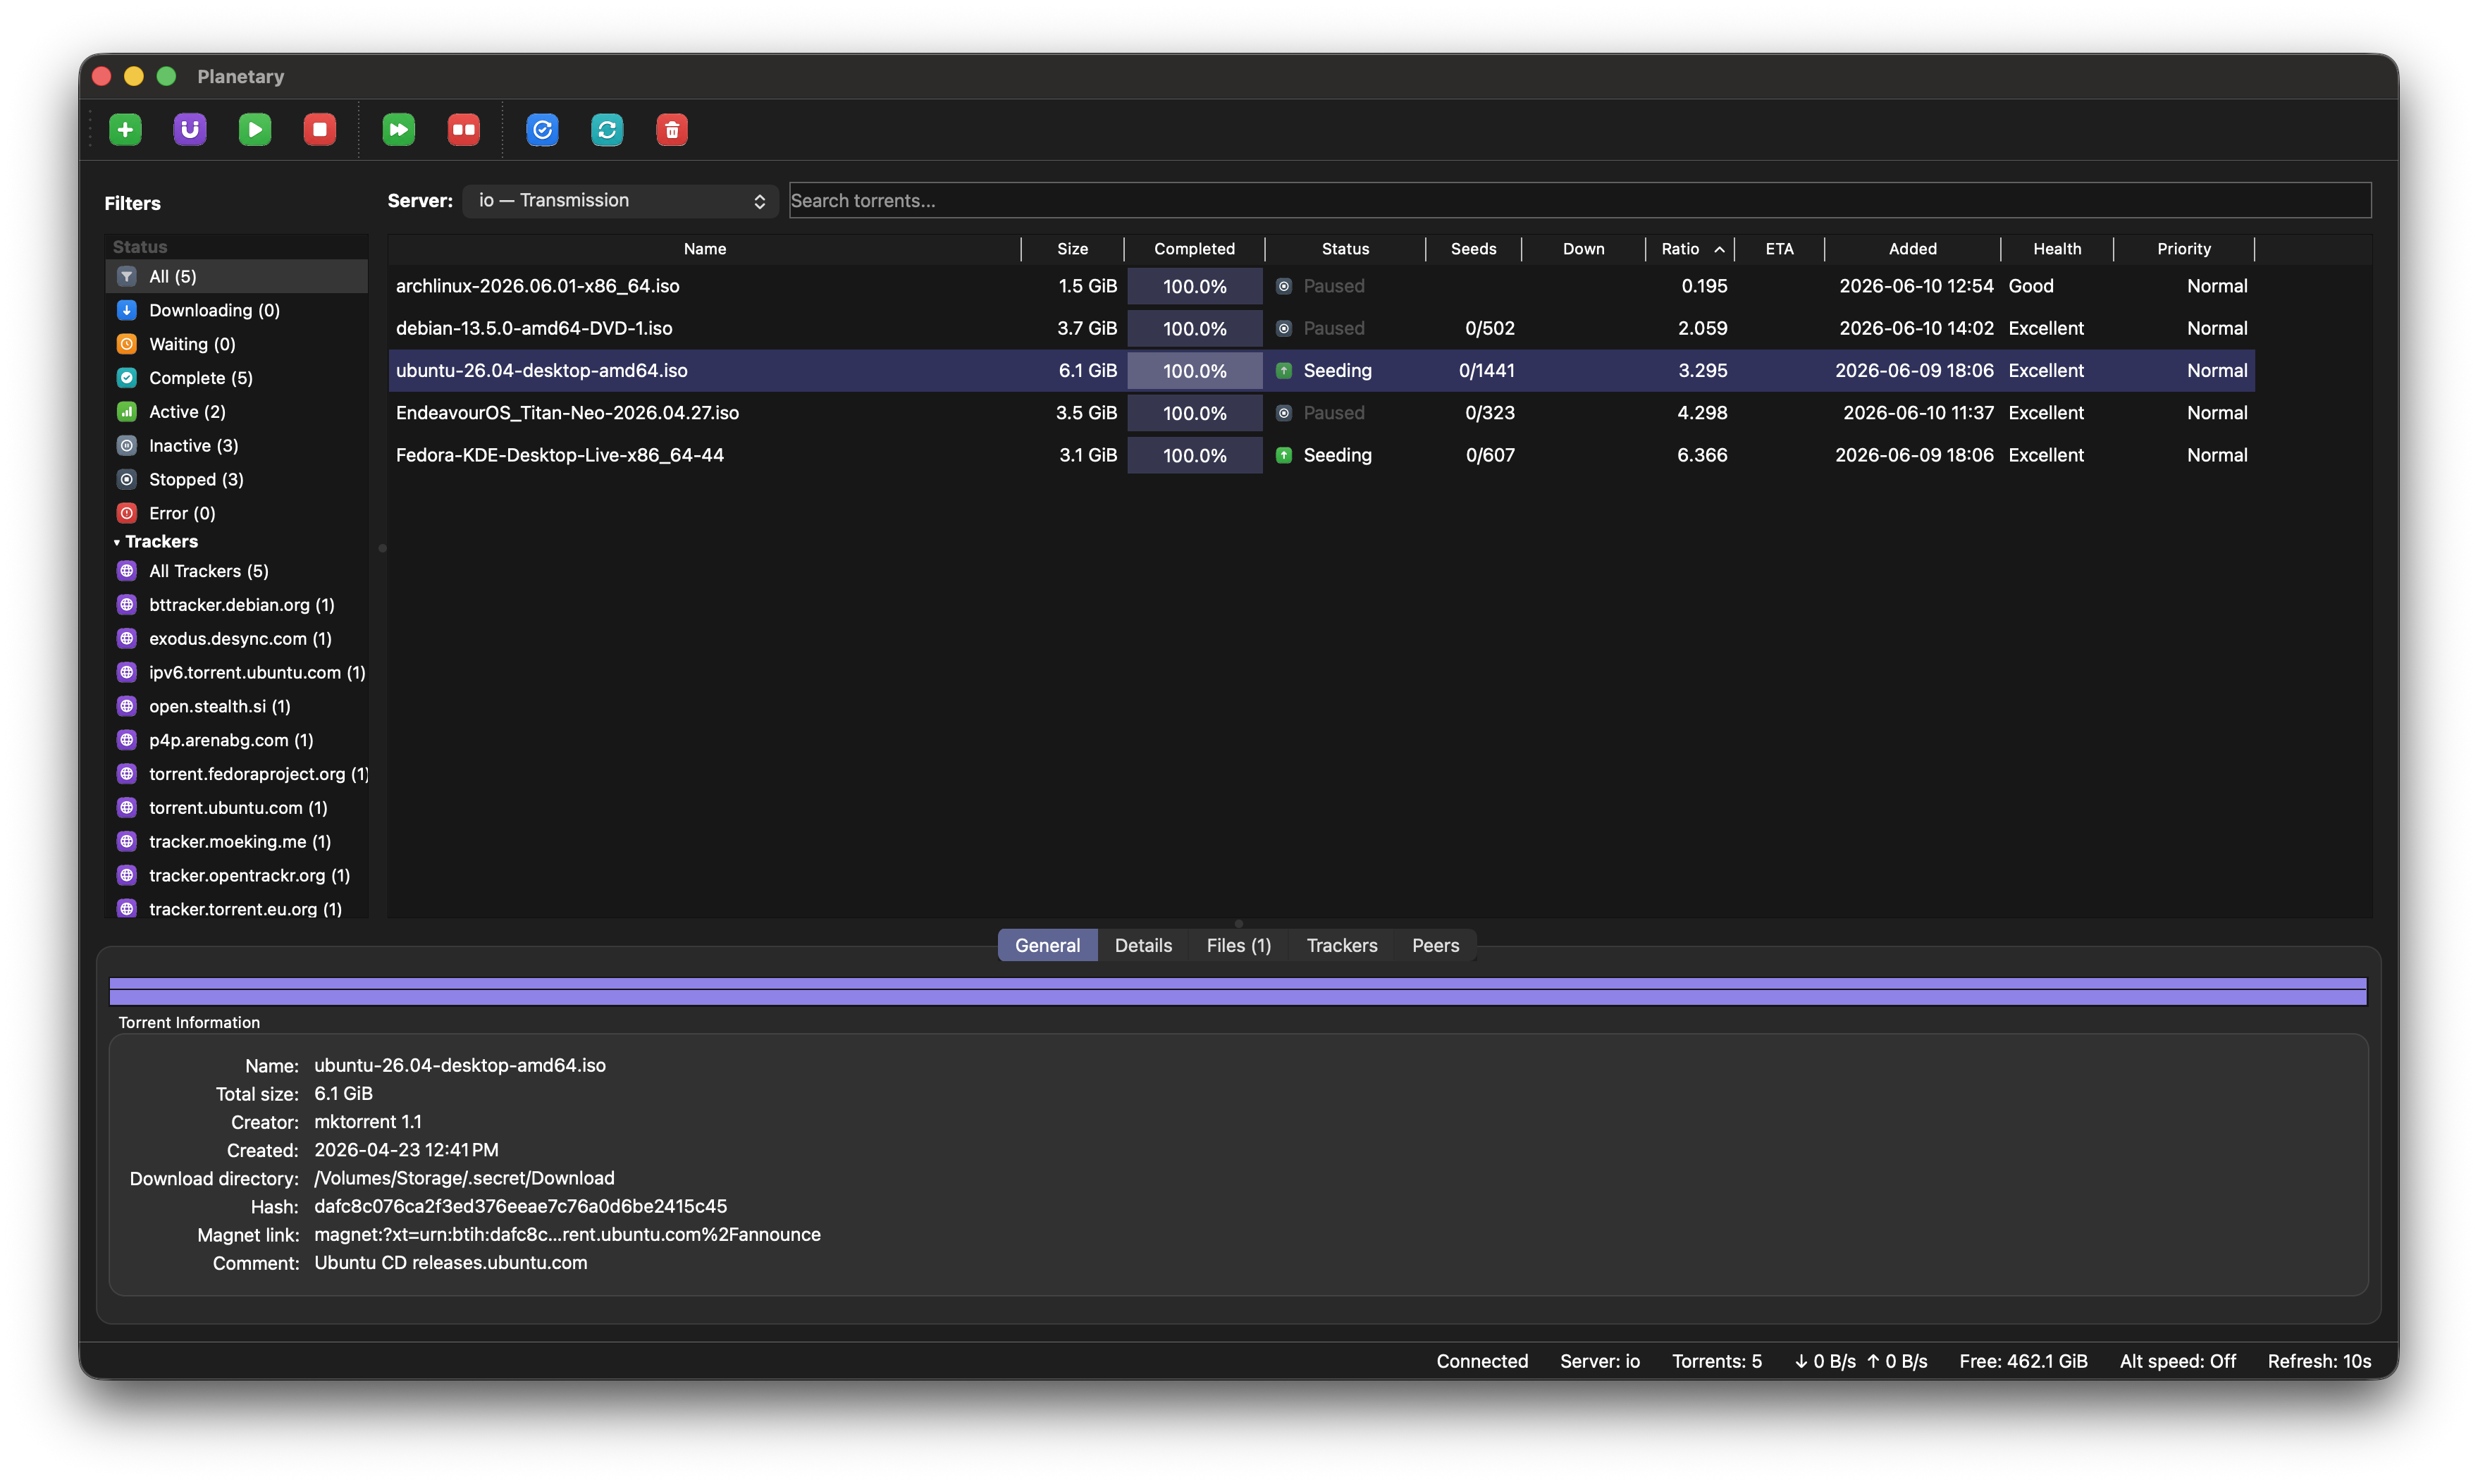Click the green Start torrent play icon
2478x1484 pixels.
tap(255, 129)
